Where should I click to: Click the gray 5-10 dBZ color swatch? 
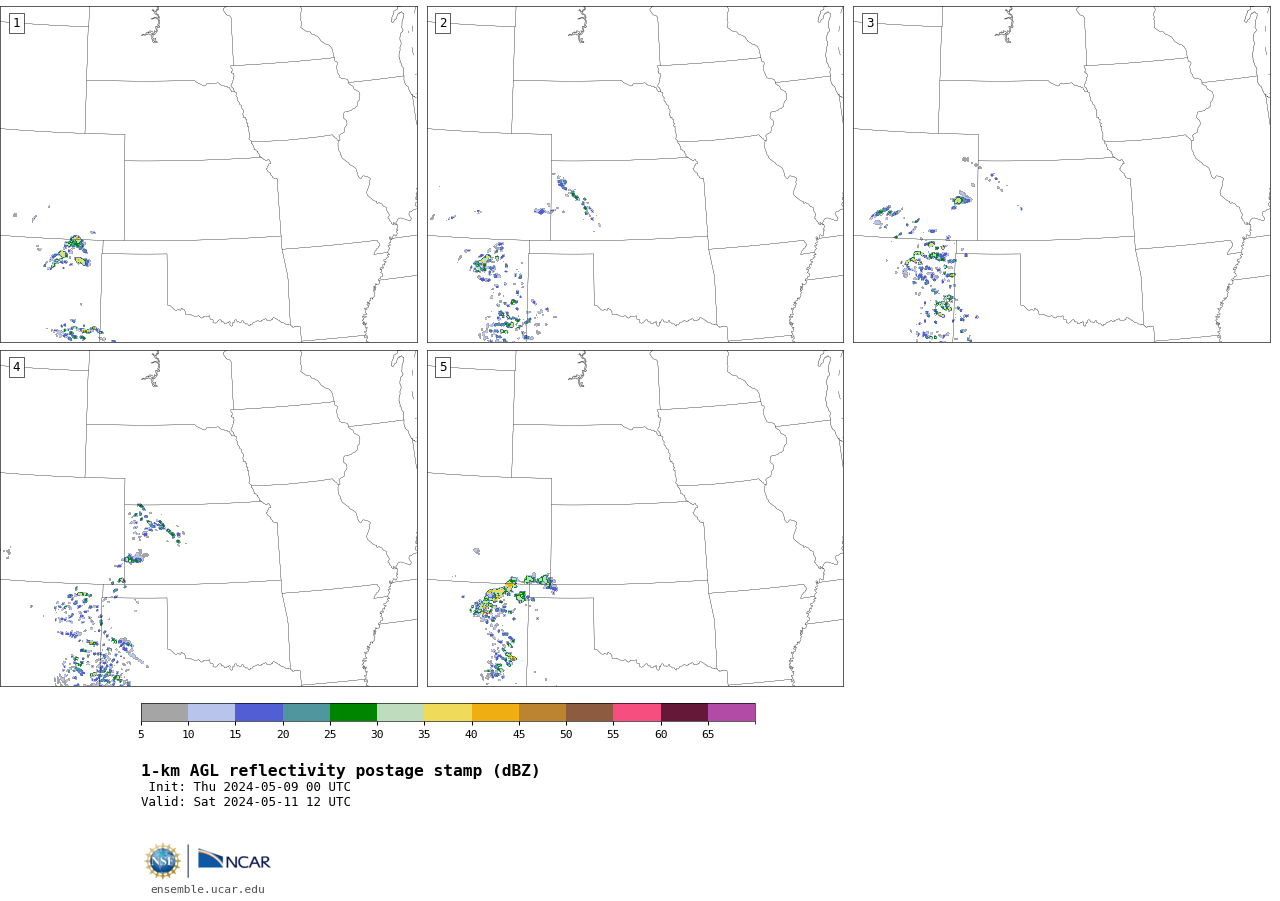pyautogui.click(x=164, y=712)
